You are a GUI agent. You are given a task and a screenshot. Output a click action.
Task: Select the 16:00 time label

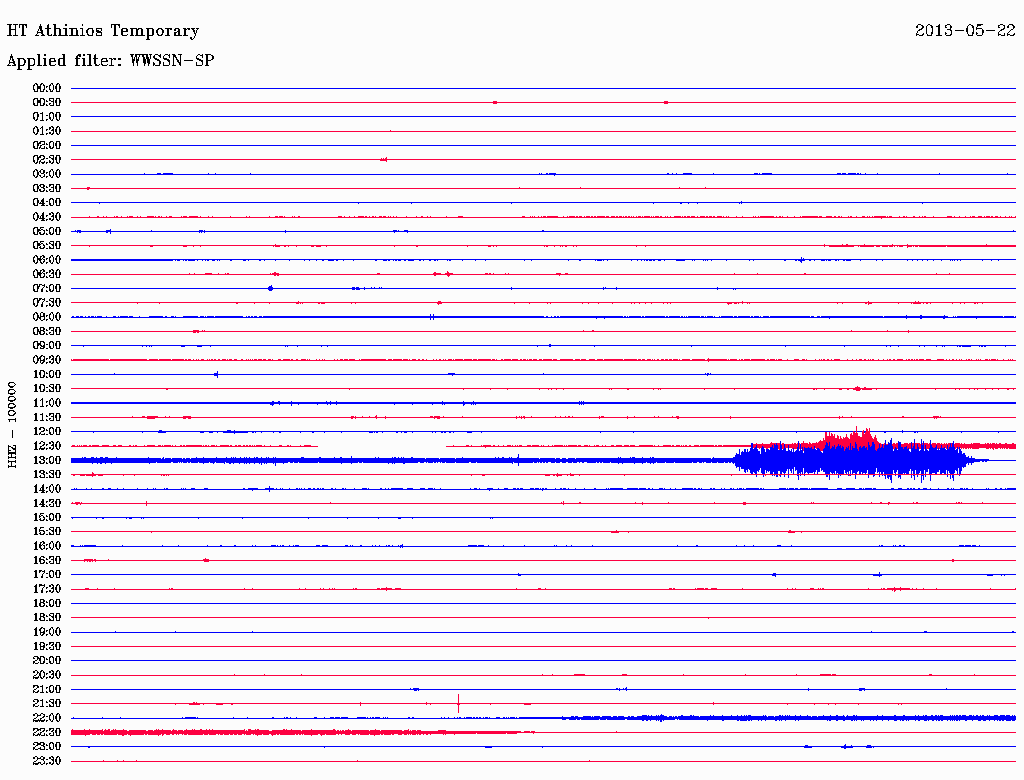47,546
